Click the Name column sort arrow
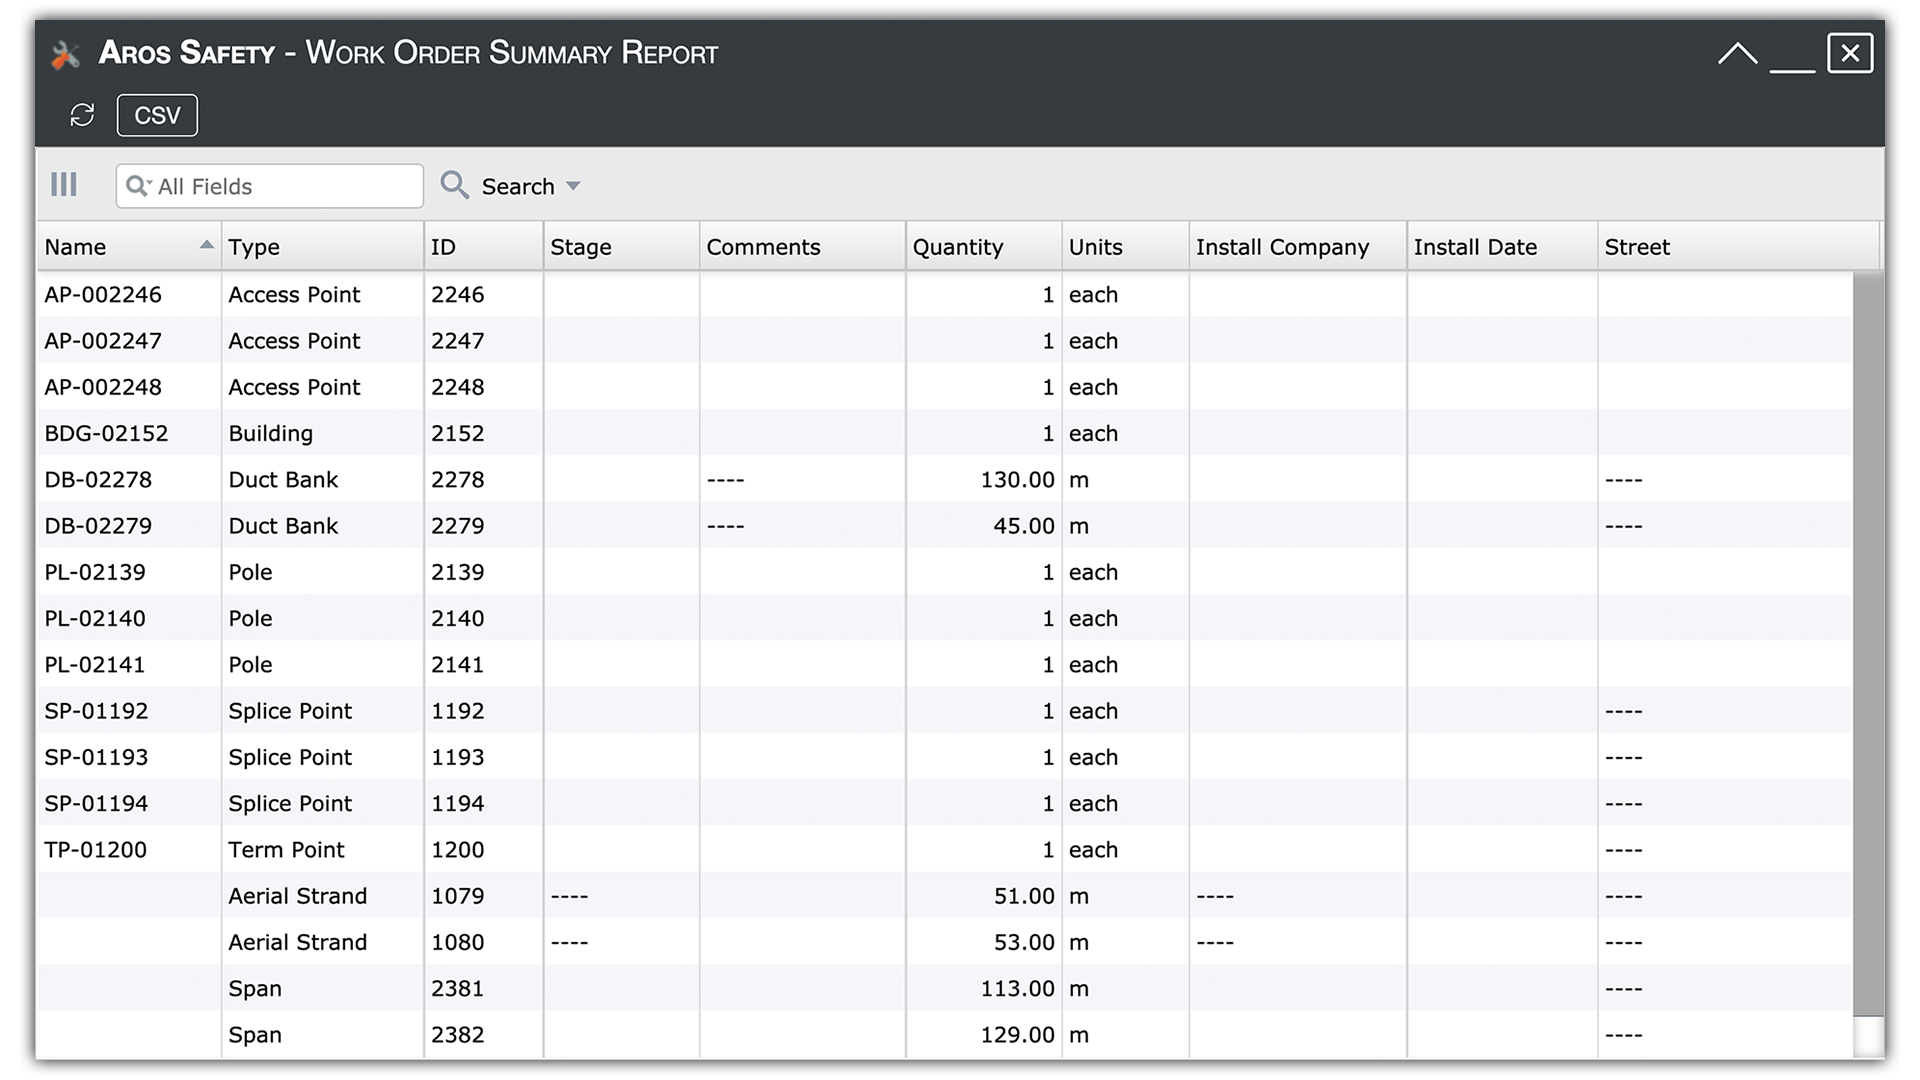 tap(206, 245)
